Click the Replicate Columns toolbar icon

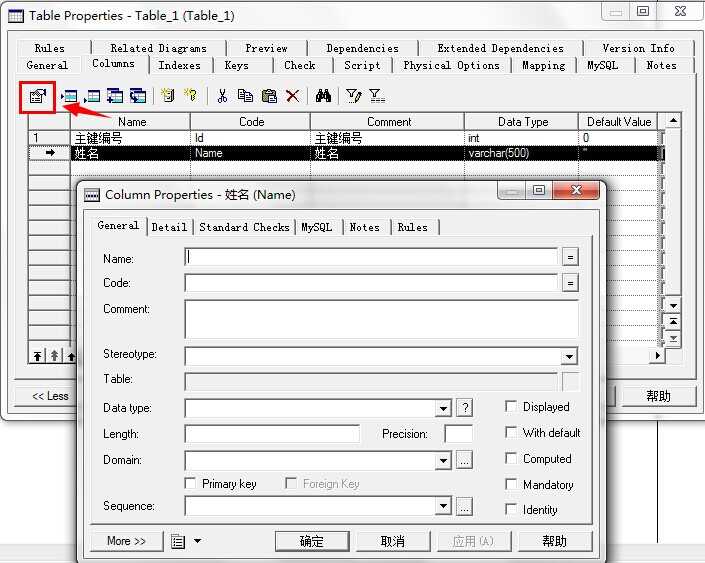(x=138, y=96)
